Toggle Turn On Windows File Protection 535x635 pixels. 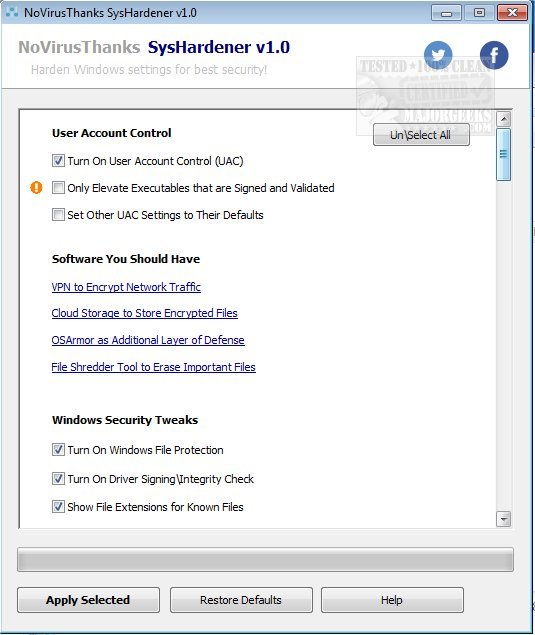point(58,450)
